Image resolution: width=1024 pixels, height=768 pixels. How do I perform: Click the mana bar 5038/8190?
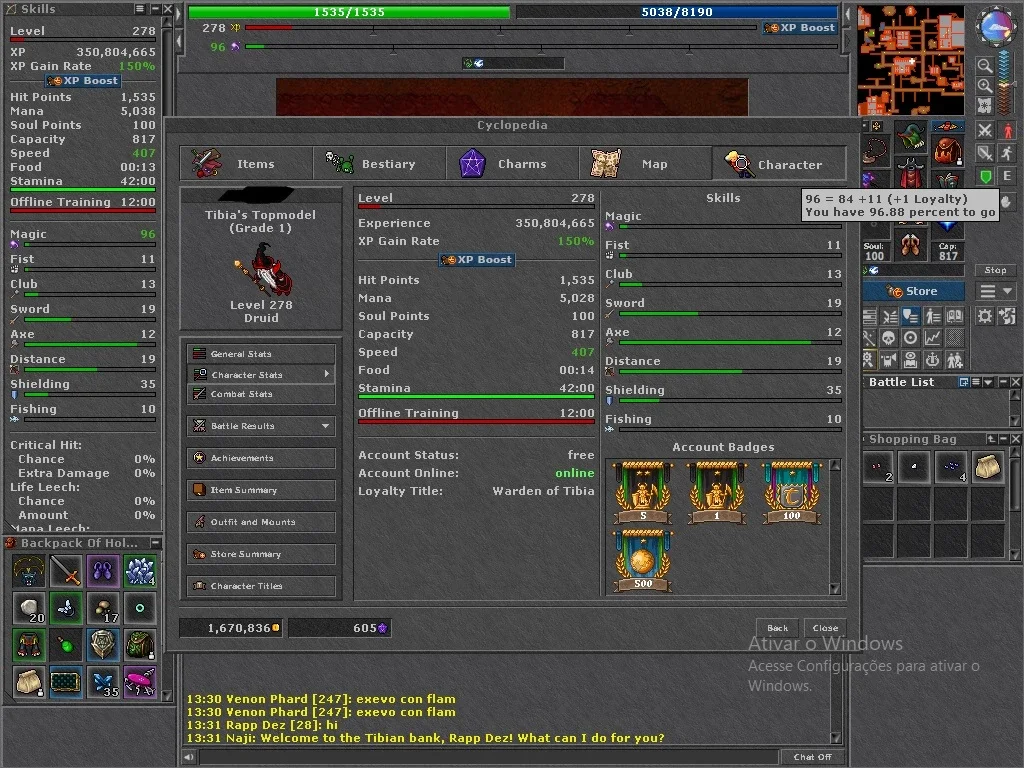pos(677,12)
